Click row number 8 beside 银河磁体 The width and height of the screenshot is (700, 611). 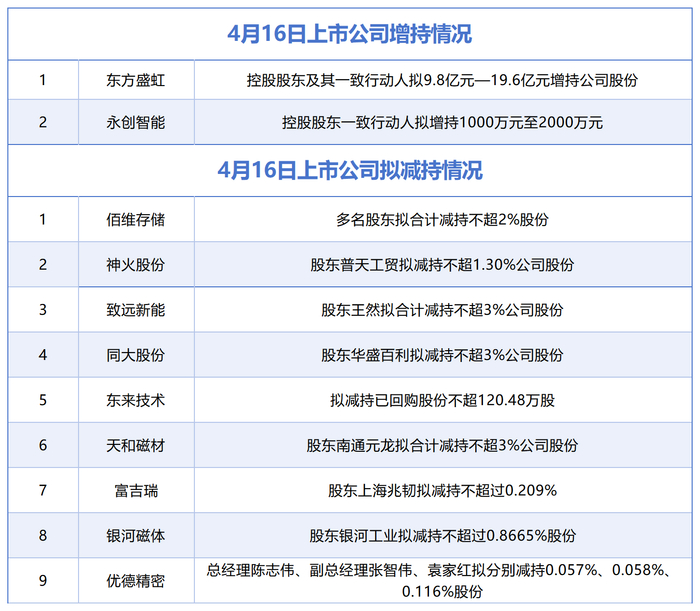(43, 536)
